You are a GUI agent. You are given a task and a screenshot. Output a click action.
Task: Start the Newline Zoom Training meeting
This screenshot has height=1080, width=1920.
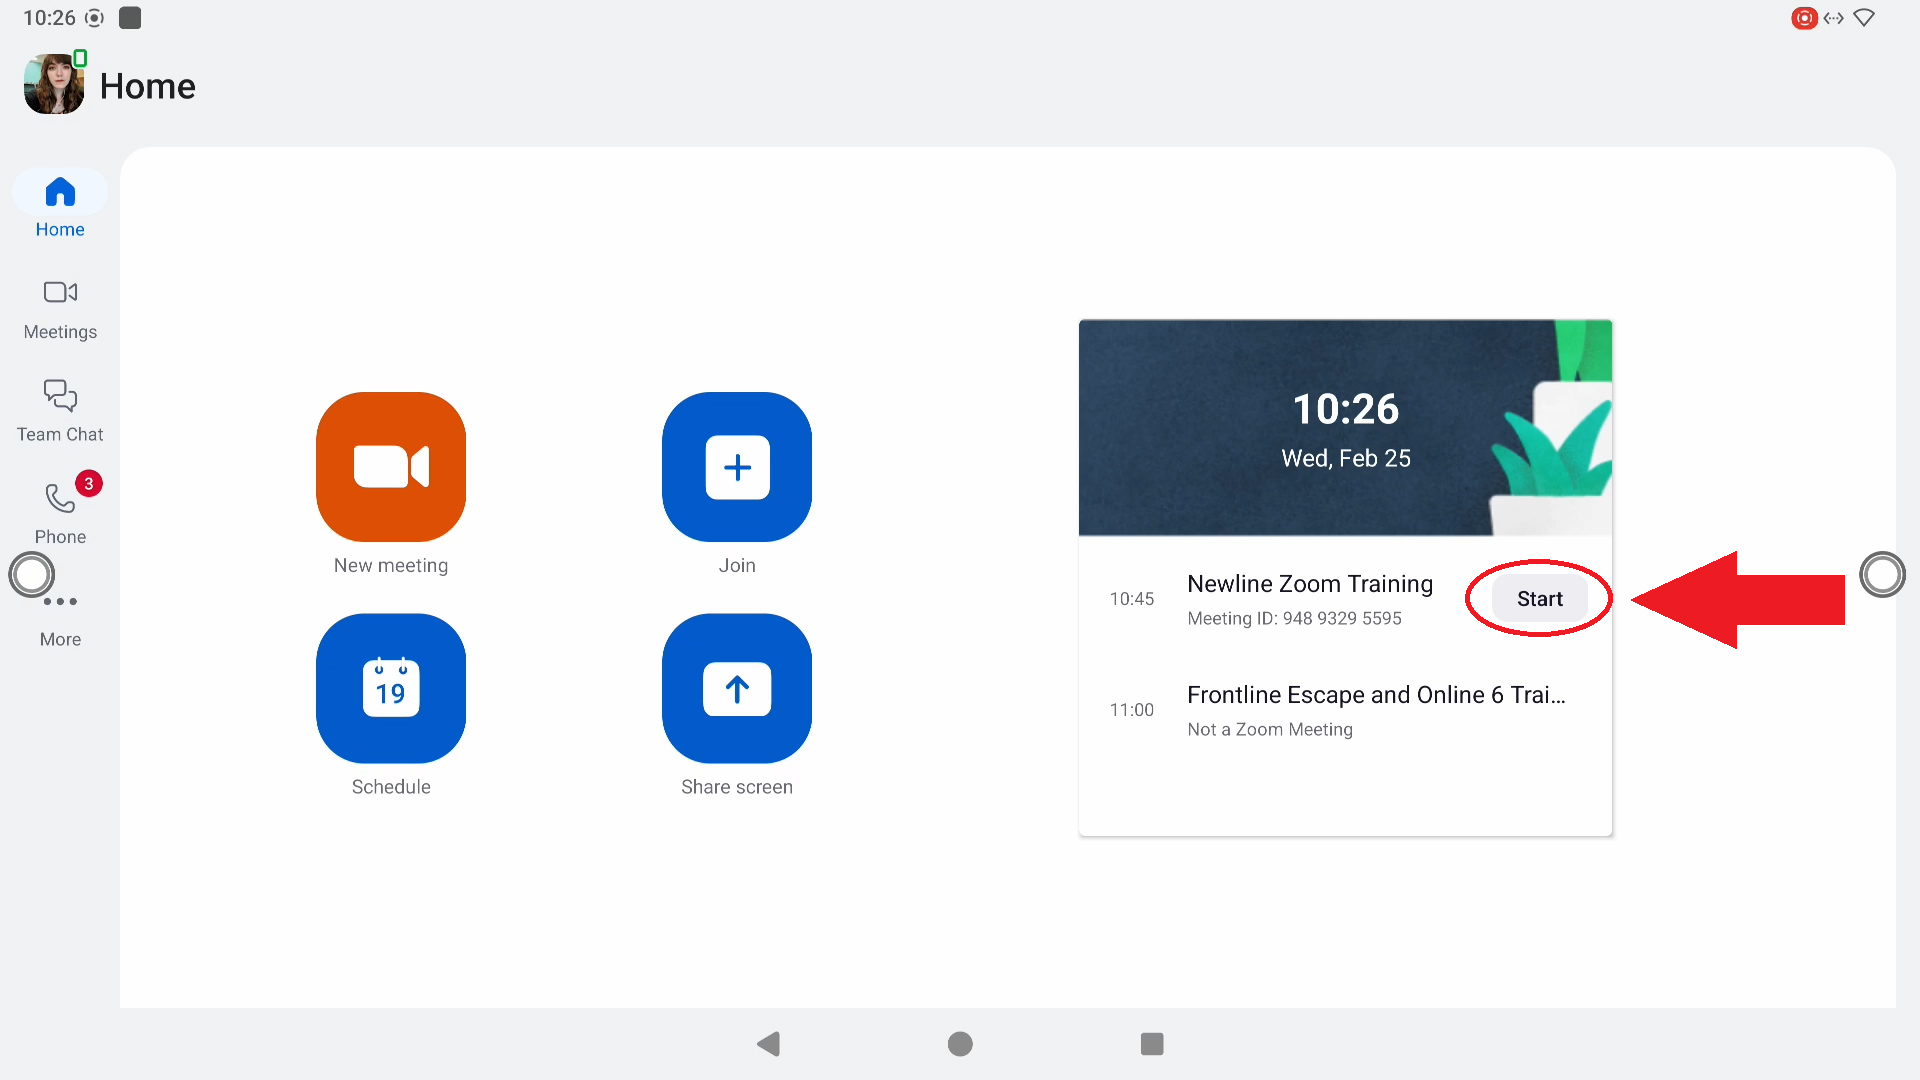[1539, 599]
